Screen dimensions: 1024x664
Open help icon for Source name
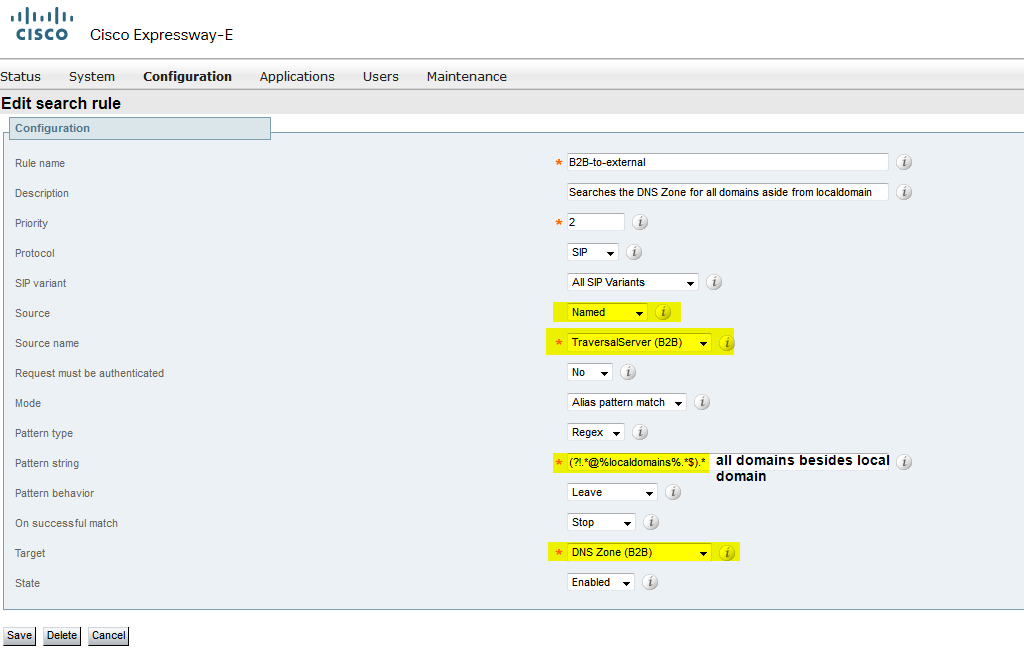pyautogui.click(x=726, y=343)
